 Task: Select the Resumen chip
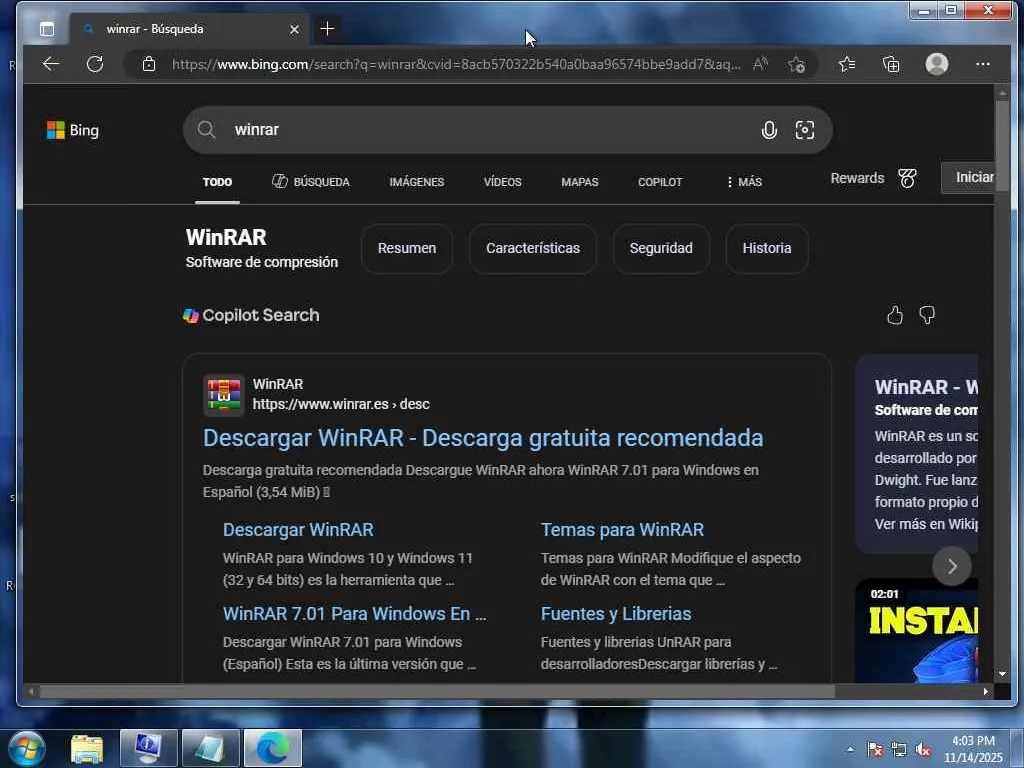(407, 248)
